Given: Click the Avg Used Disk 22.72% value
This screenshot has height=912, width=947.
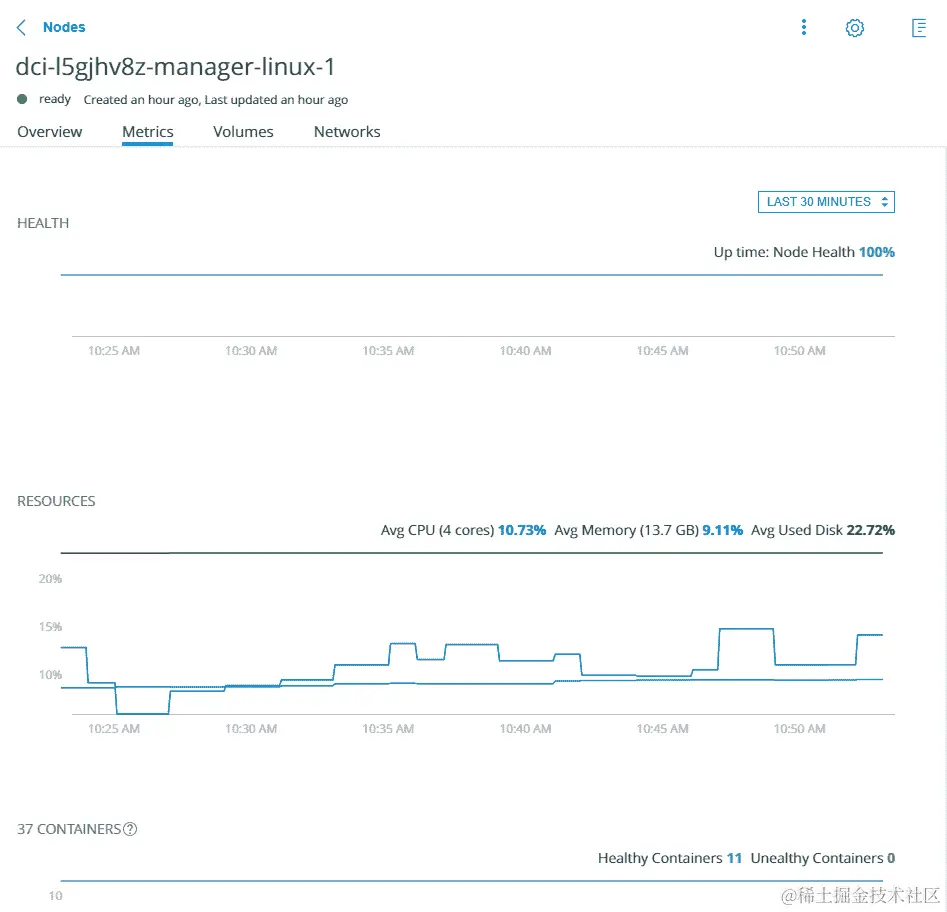Looking at the screenshot, I should [x=870, y=530].
